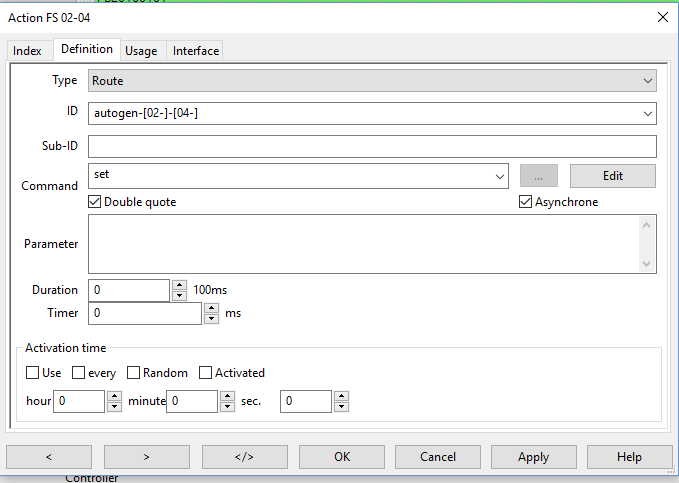Click the Edit command button
Viewport: 679px width, 483px height.
pyautogui.click(x=612, y=175)
